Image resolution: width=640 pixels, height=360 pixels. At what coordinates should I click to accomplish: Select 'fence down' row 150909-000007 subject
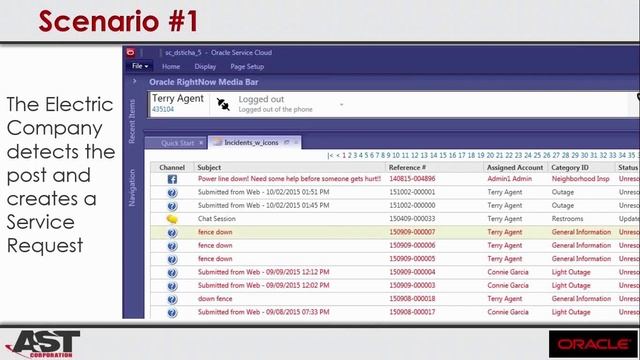tap(215, 232)
